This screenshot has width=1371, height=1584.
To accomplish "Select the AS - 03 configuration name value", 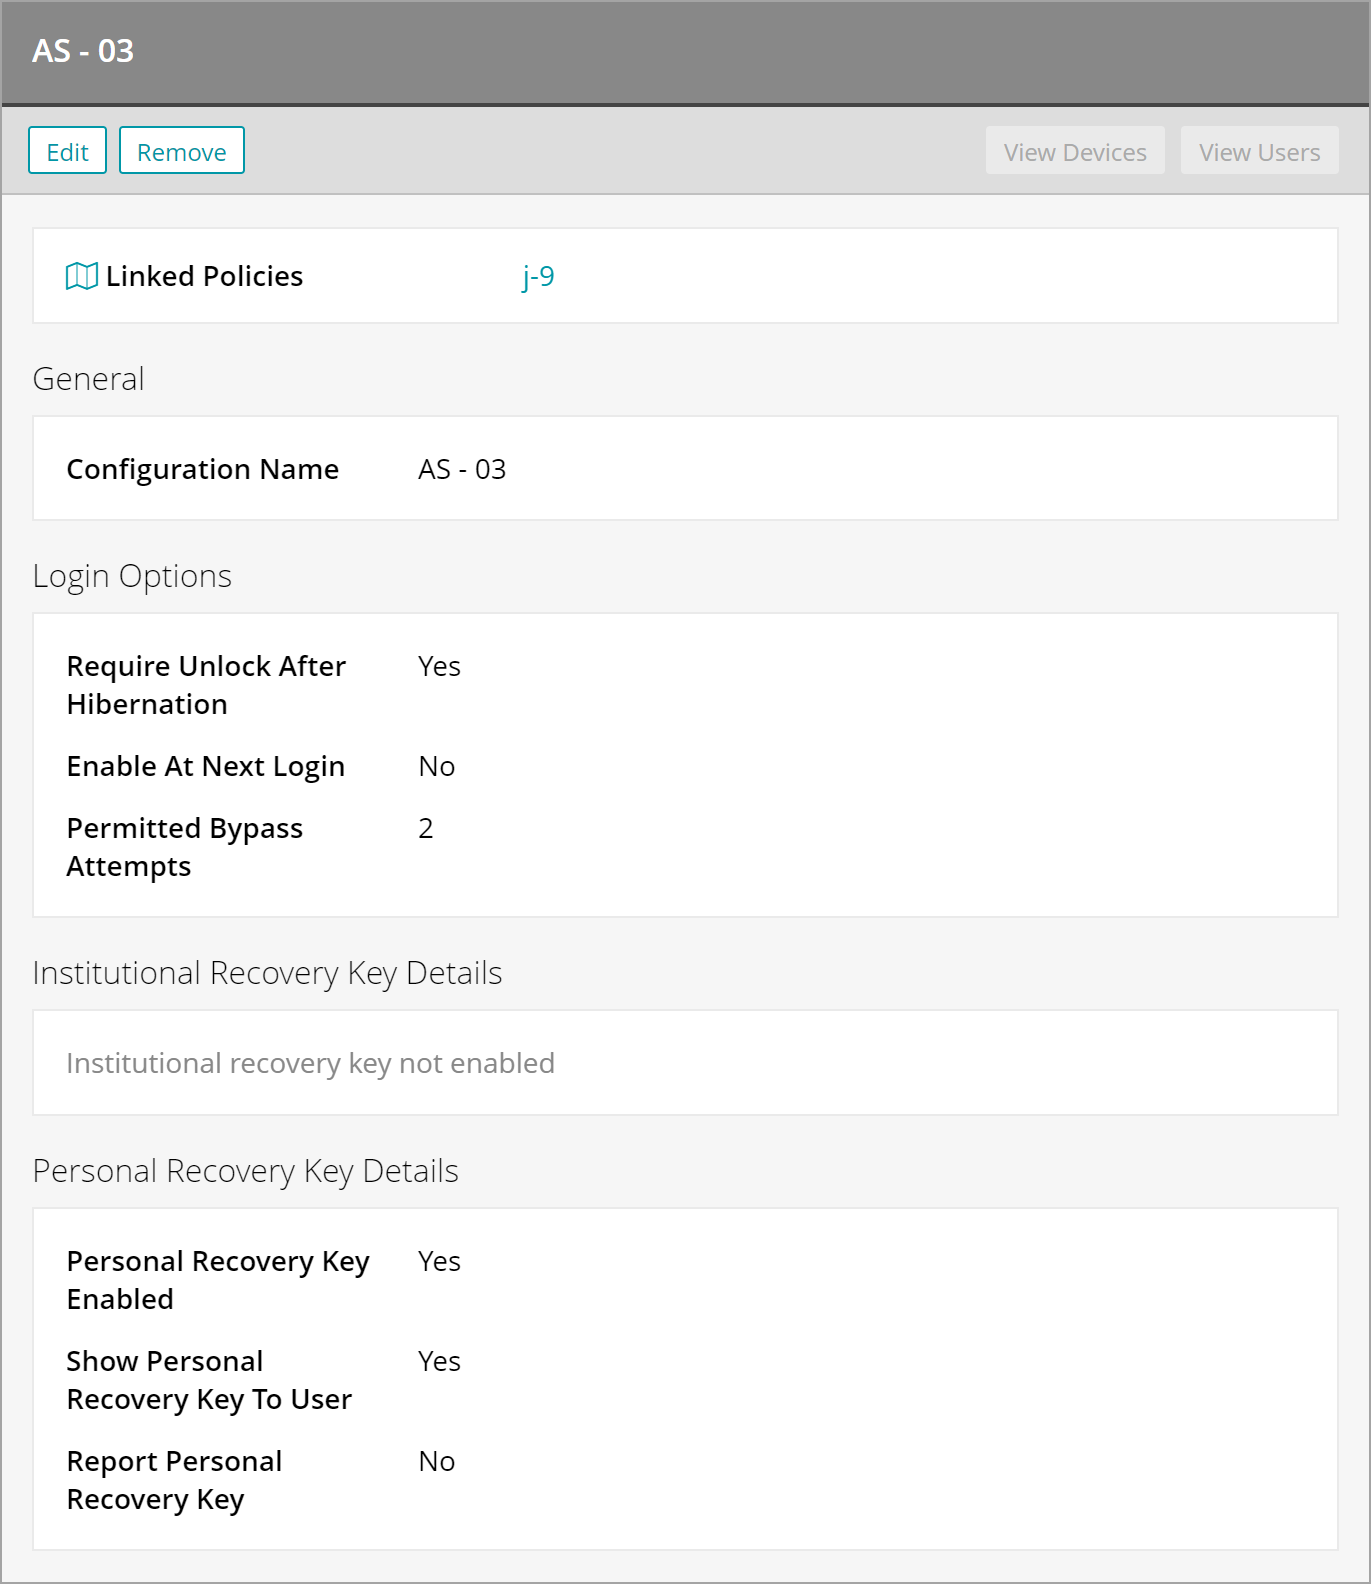I will point(462,469).
